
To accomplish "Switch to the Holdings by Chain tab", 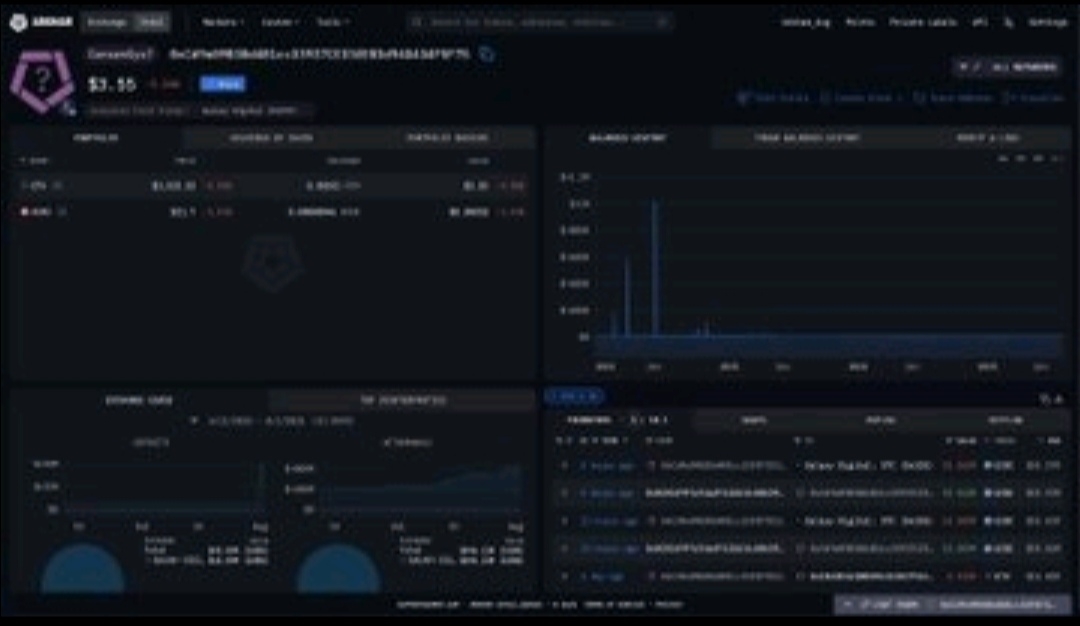I will point(271,138).
